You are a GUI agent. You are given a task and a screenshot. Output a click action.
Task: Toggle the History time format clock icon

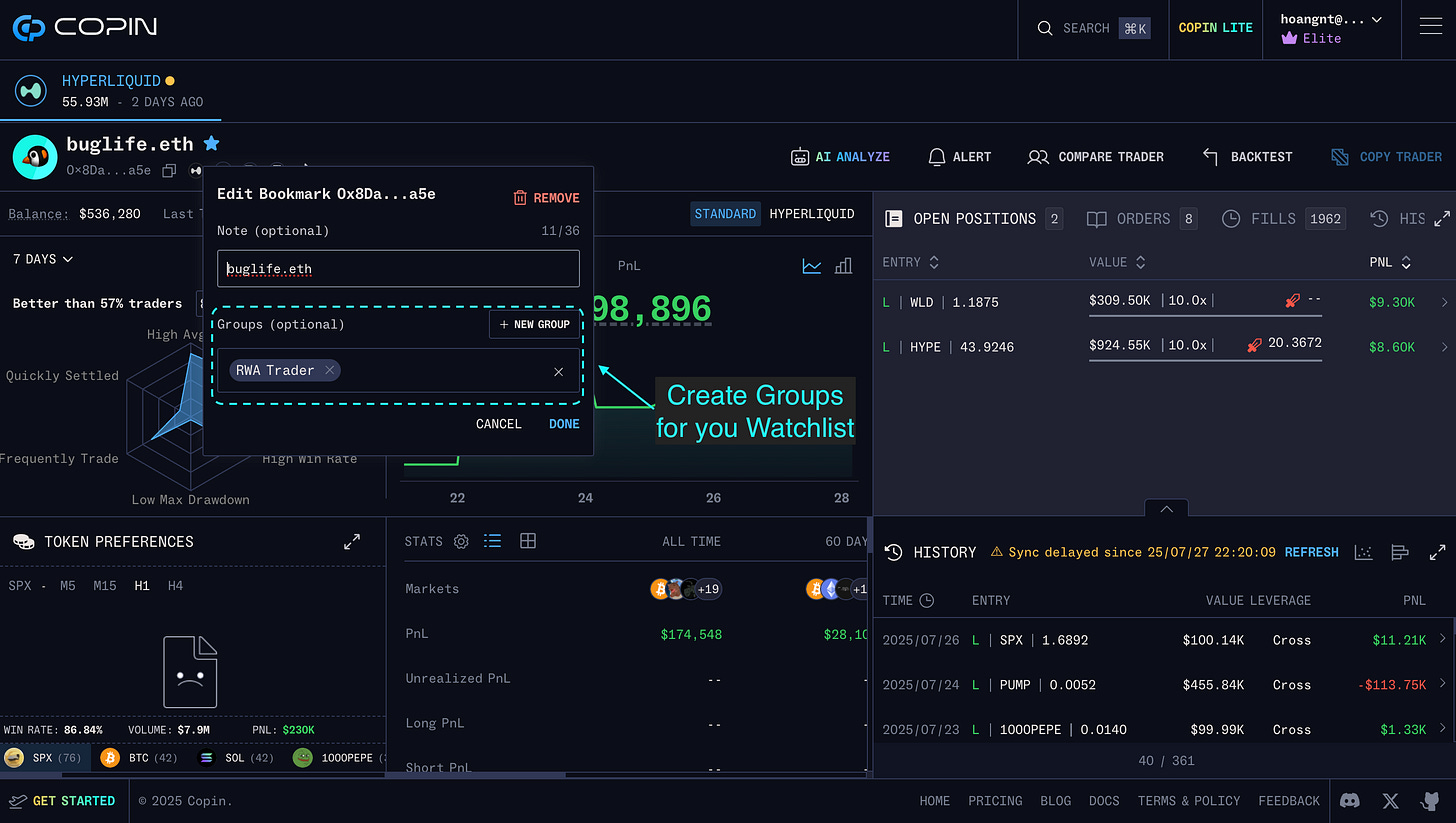click(x=927, y=600)
